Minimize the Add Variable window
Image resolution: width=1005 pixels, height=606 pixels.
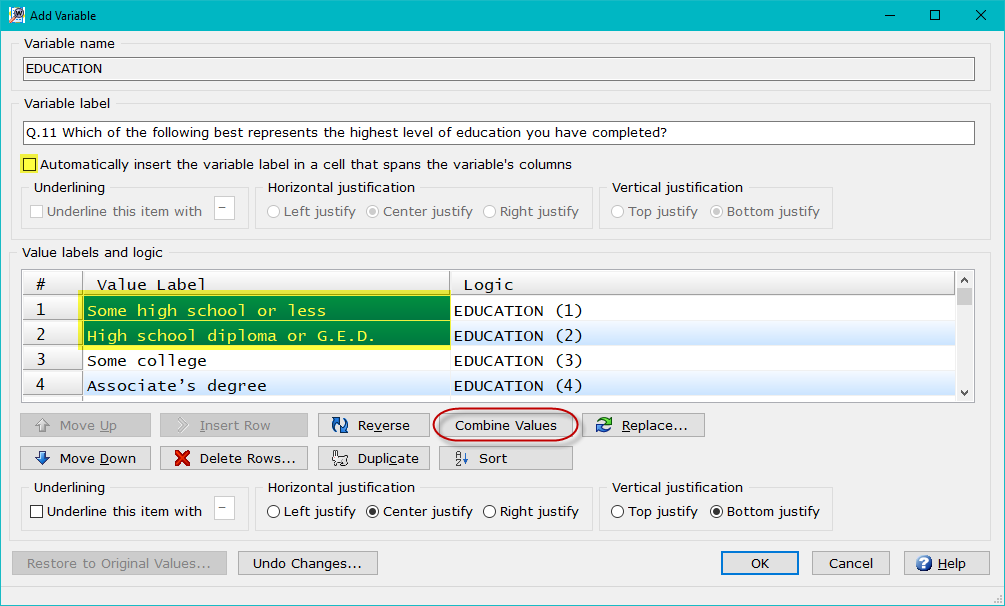click(889, 15)
